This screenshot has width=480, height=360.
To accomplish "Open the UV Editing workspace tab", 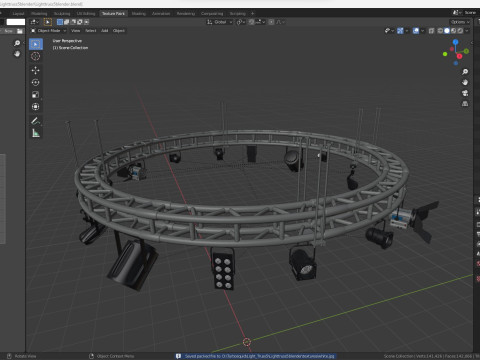I will (x=86, y=14).
